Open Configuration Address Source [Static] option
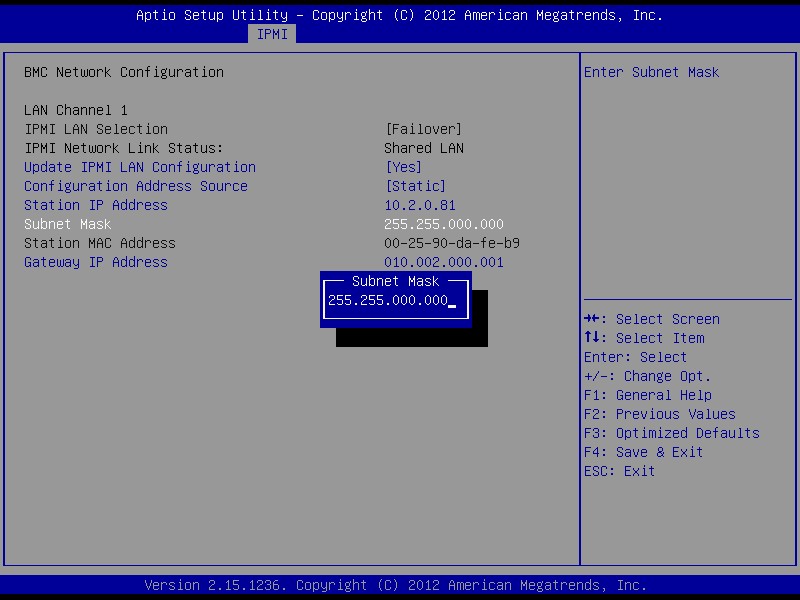The height and width of the screenshot is (600, 800). [415, 186]
